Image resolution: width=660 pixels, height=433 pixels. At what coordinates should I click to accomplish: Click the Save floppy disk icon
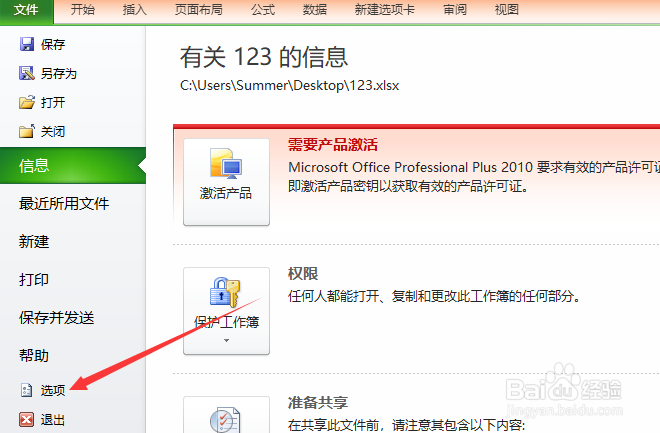click(x=27, y=44)
